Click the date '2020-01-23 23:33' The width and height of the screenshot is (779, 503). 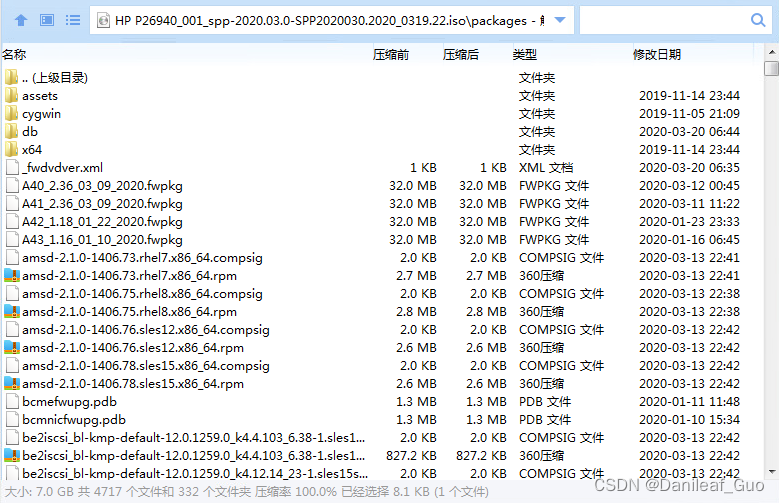(x=689, y=221)
